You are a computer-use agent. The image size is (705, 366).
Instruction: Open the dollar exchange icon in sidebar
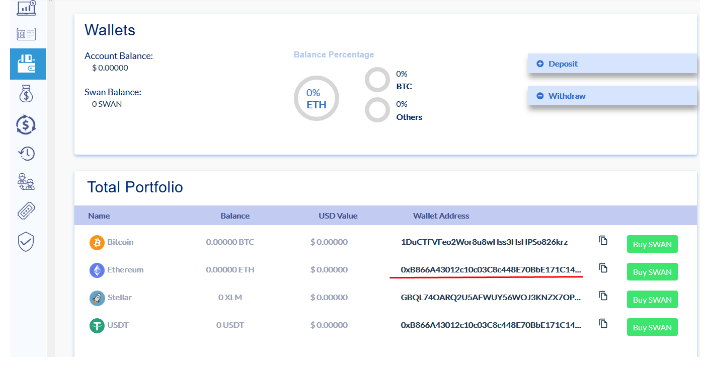click(x=26, y=125)
